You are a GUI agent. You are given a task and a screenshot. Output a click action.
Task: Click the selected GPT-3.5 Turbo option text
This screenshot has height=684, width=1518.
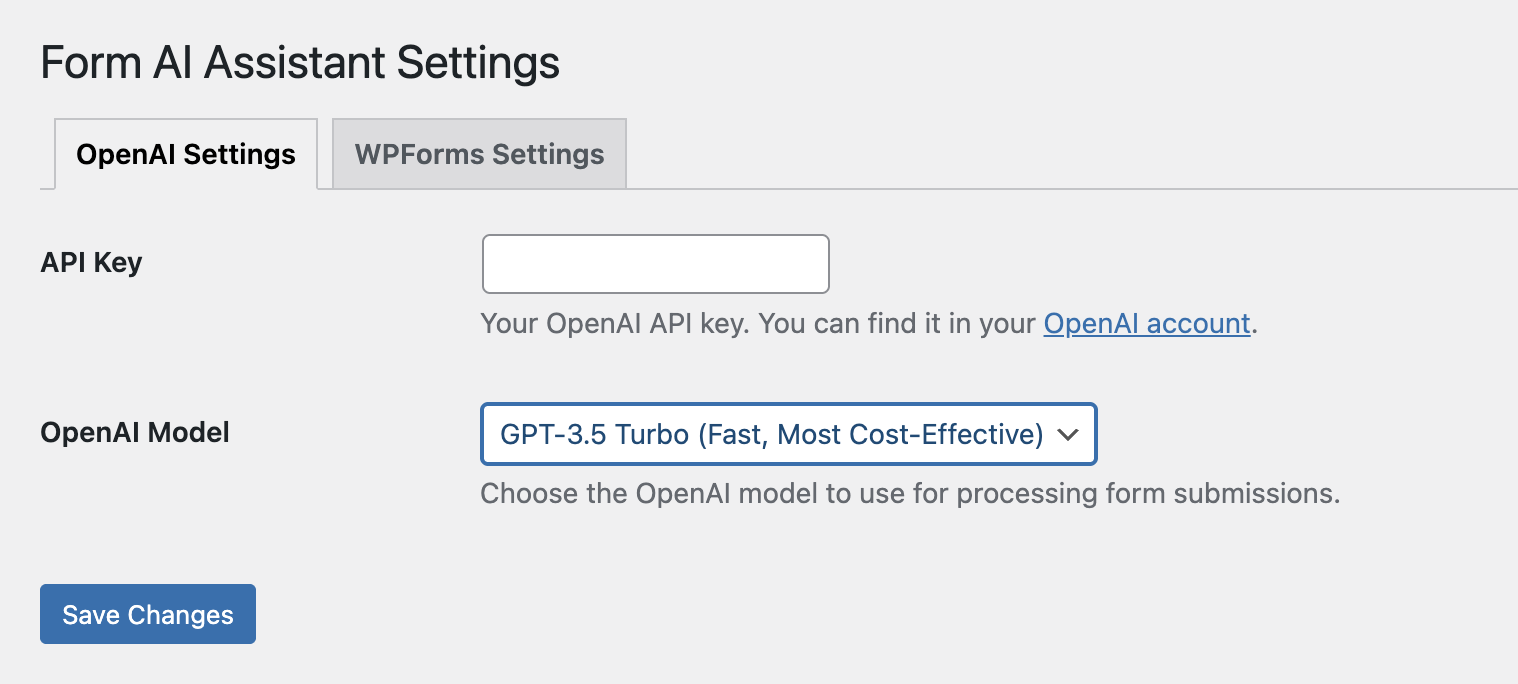(771, 434)
